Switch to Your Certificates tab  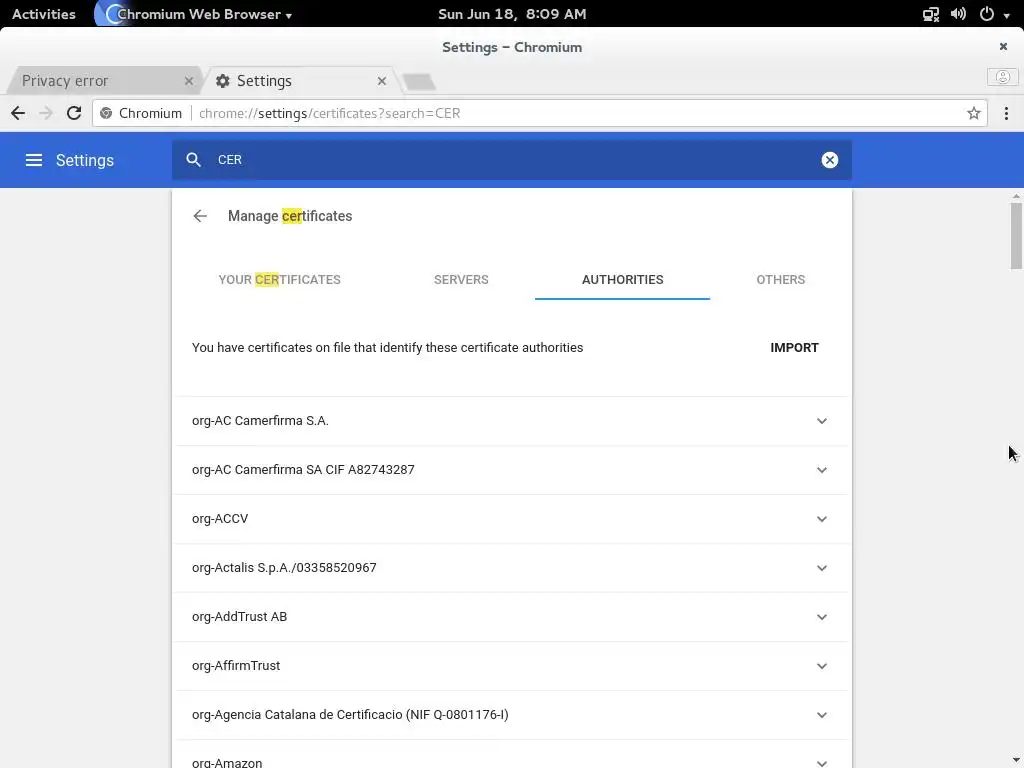pyautogui.click(x=280, y=280)
